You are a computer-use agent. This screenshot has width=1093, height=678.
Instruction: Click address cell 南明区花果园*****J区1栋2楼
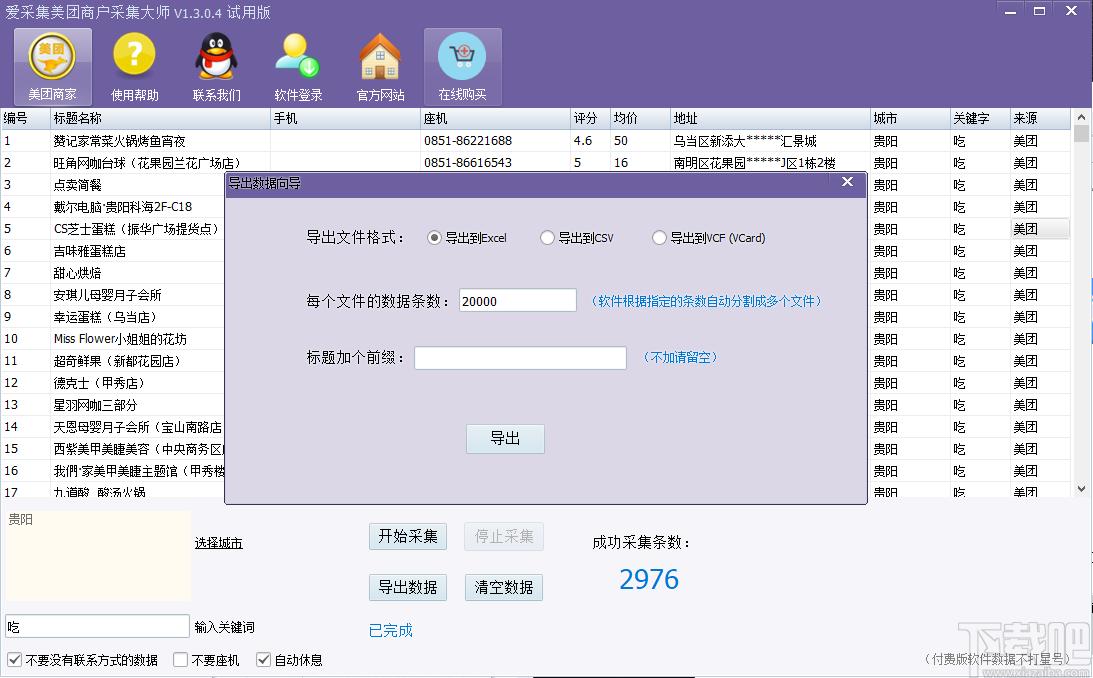click(x=754, y=163)
